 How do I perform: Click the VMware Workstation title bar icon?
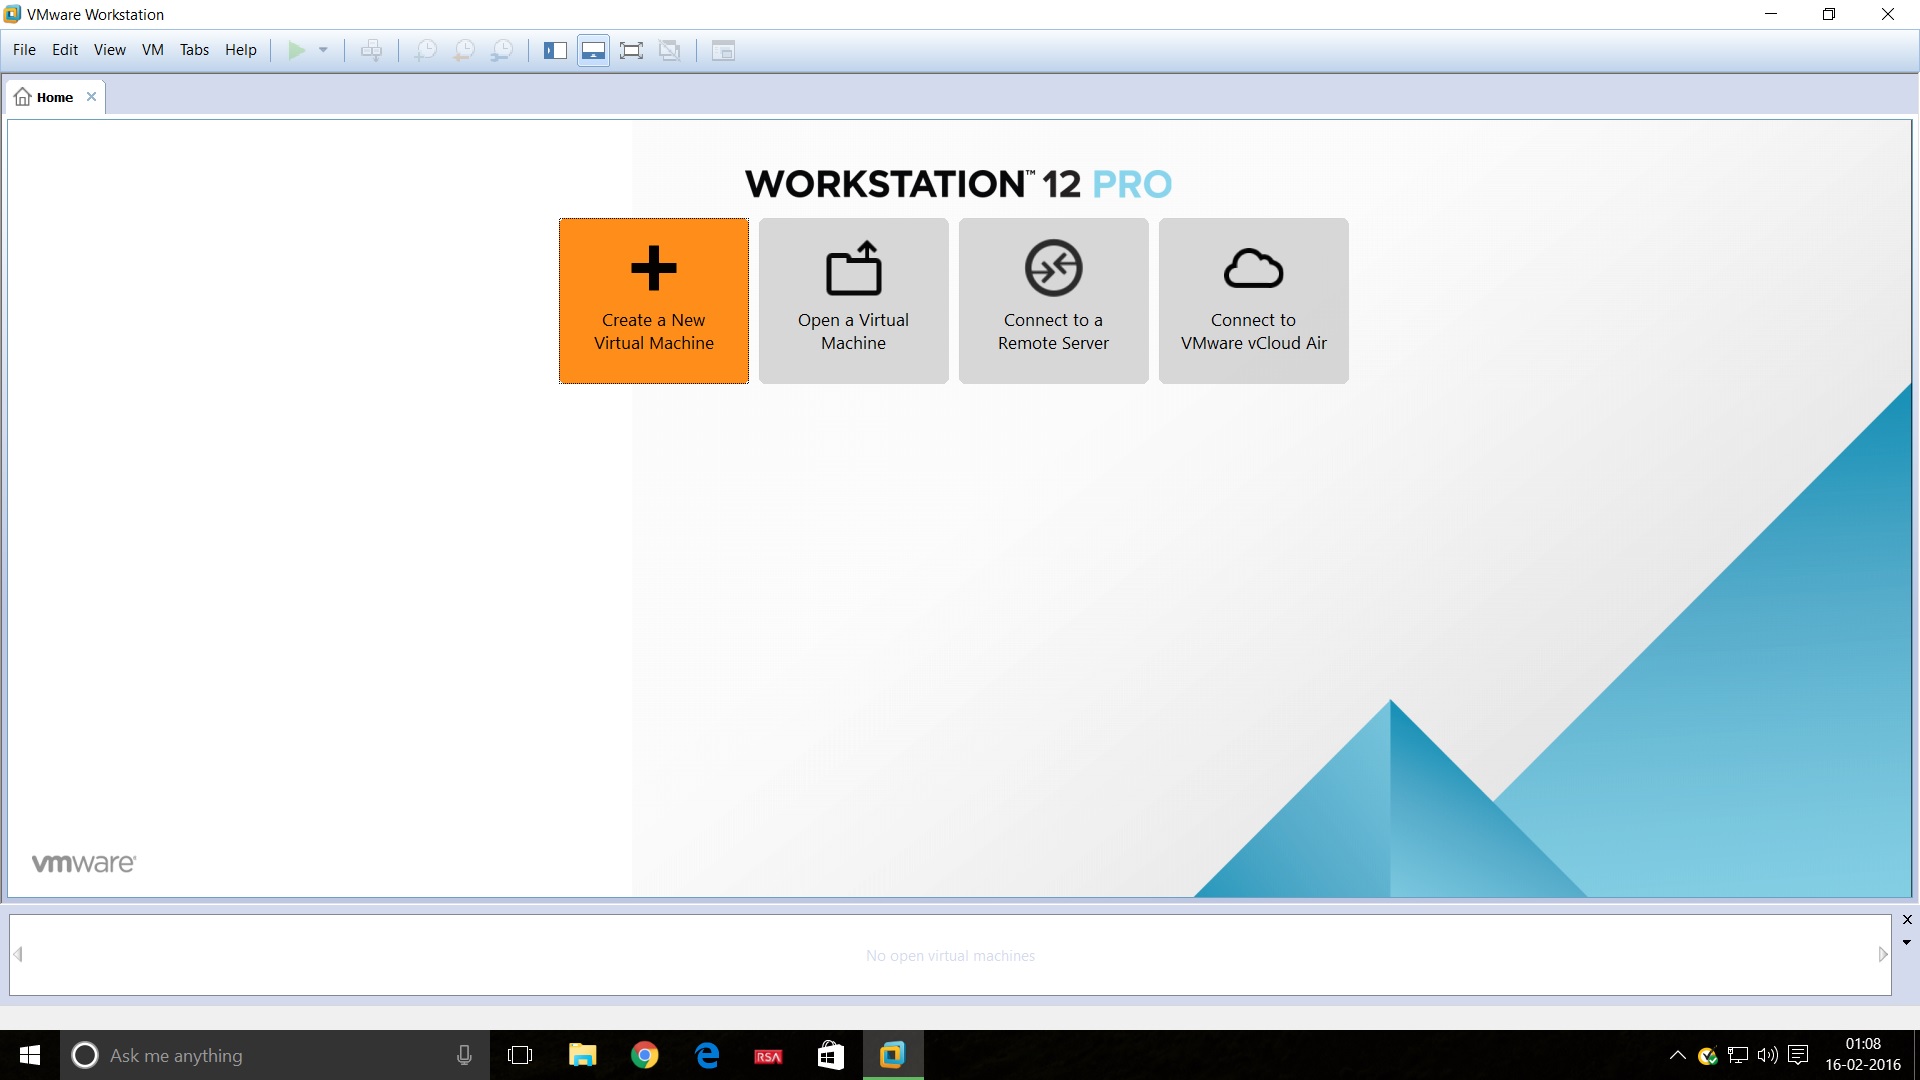pyautogui.click(x=12, y=14)
